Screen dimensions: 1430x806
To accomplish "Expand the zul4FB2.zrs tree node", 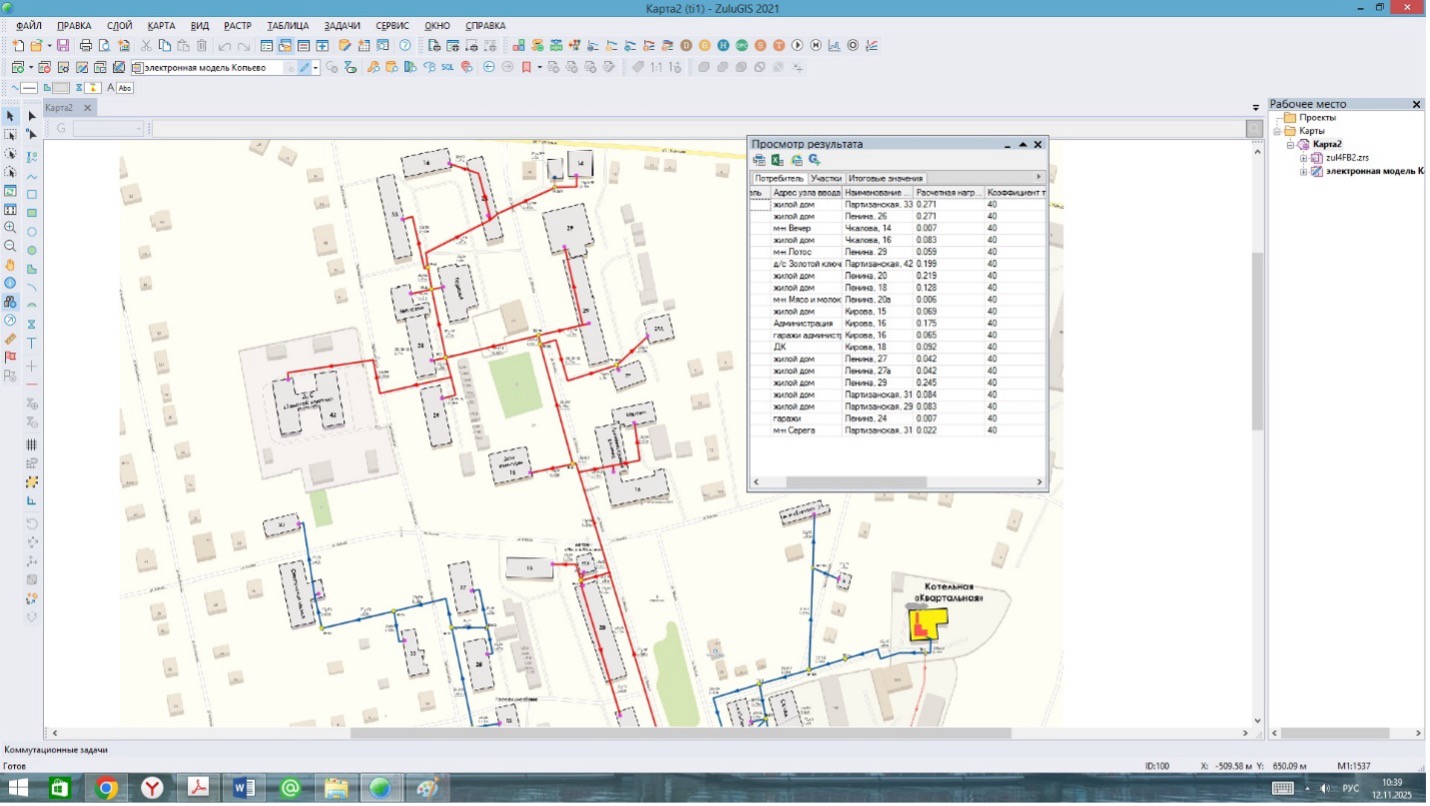I will coord(1304,158).
